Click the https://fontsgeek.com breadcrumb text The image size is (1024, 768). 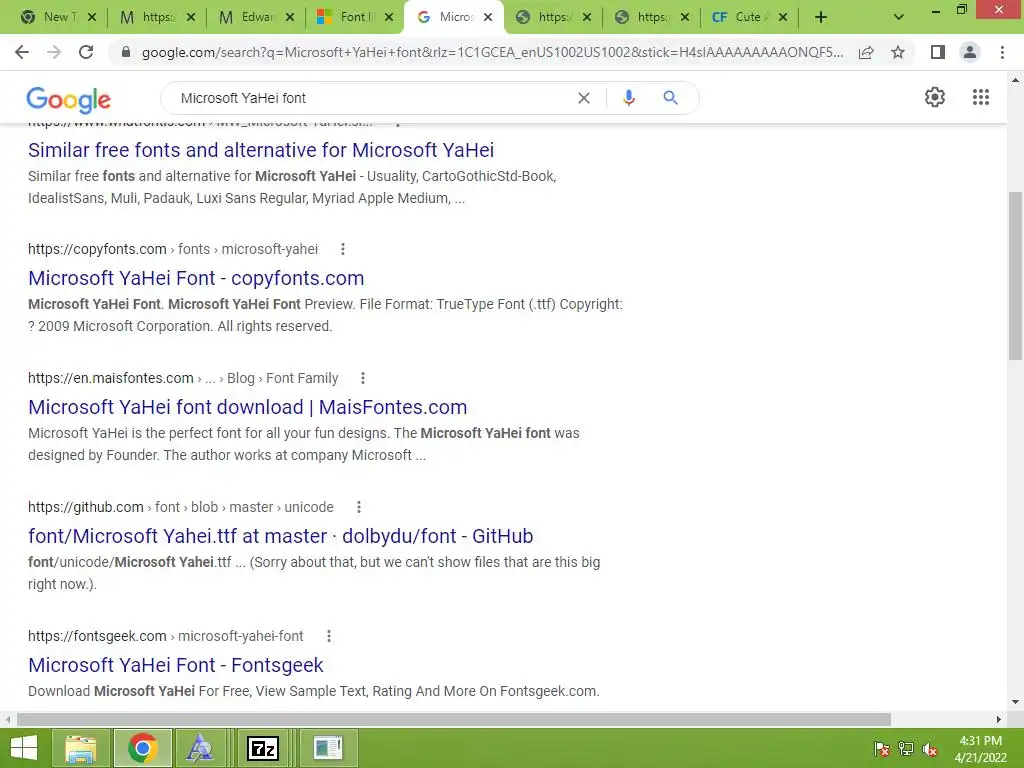pos(97,636)
